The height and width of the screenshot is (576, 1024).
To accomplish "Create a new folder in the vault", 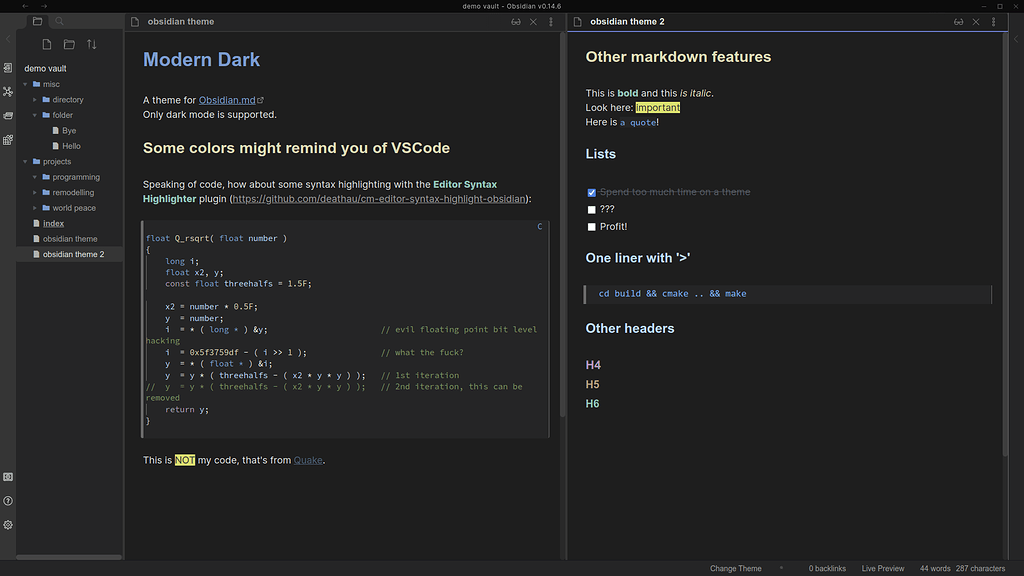I will [68, 44].
